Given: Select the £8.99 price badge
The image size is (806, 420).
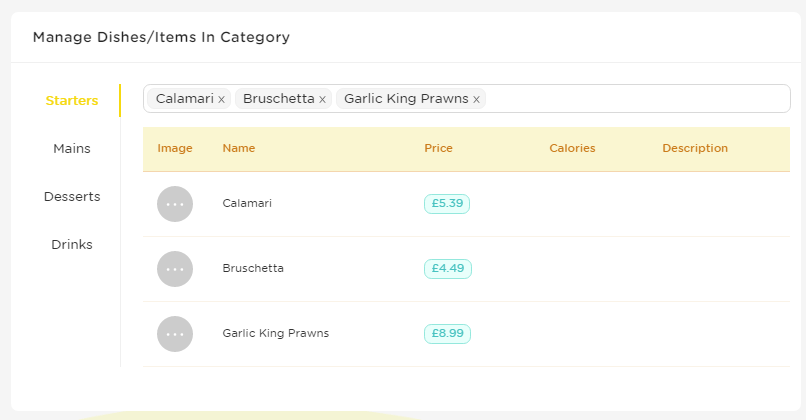Looking at the screenshot, I should pyautogui.click(x=447, y=334).
